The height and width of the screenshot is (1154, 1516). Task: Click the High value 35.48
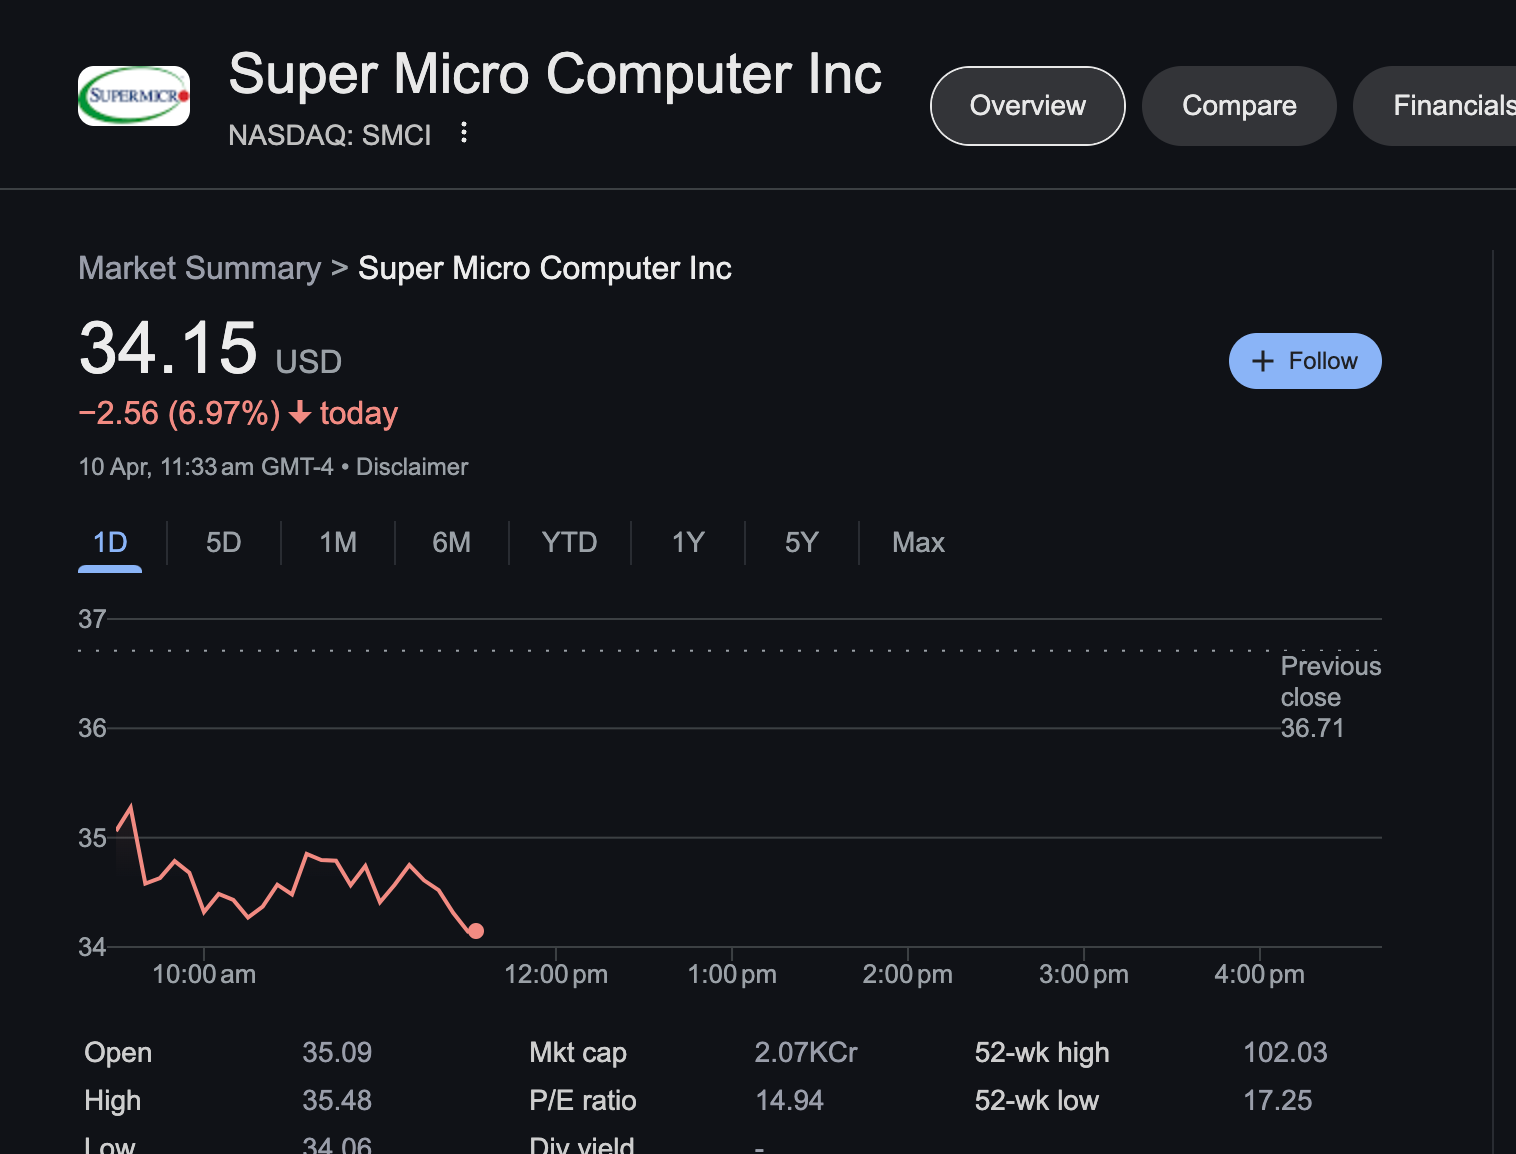[337, 1101]
